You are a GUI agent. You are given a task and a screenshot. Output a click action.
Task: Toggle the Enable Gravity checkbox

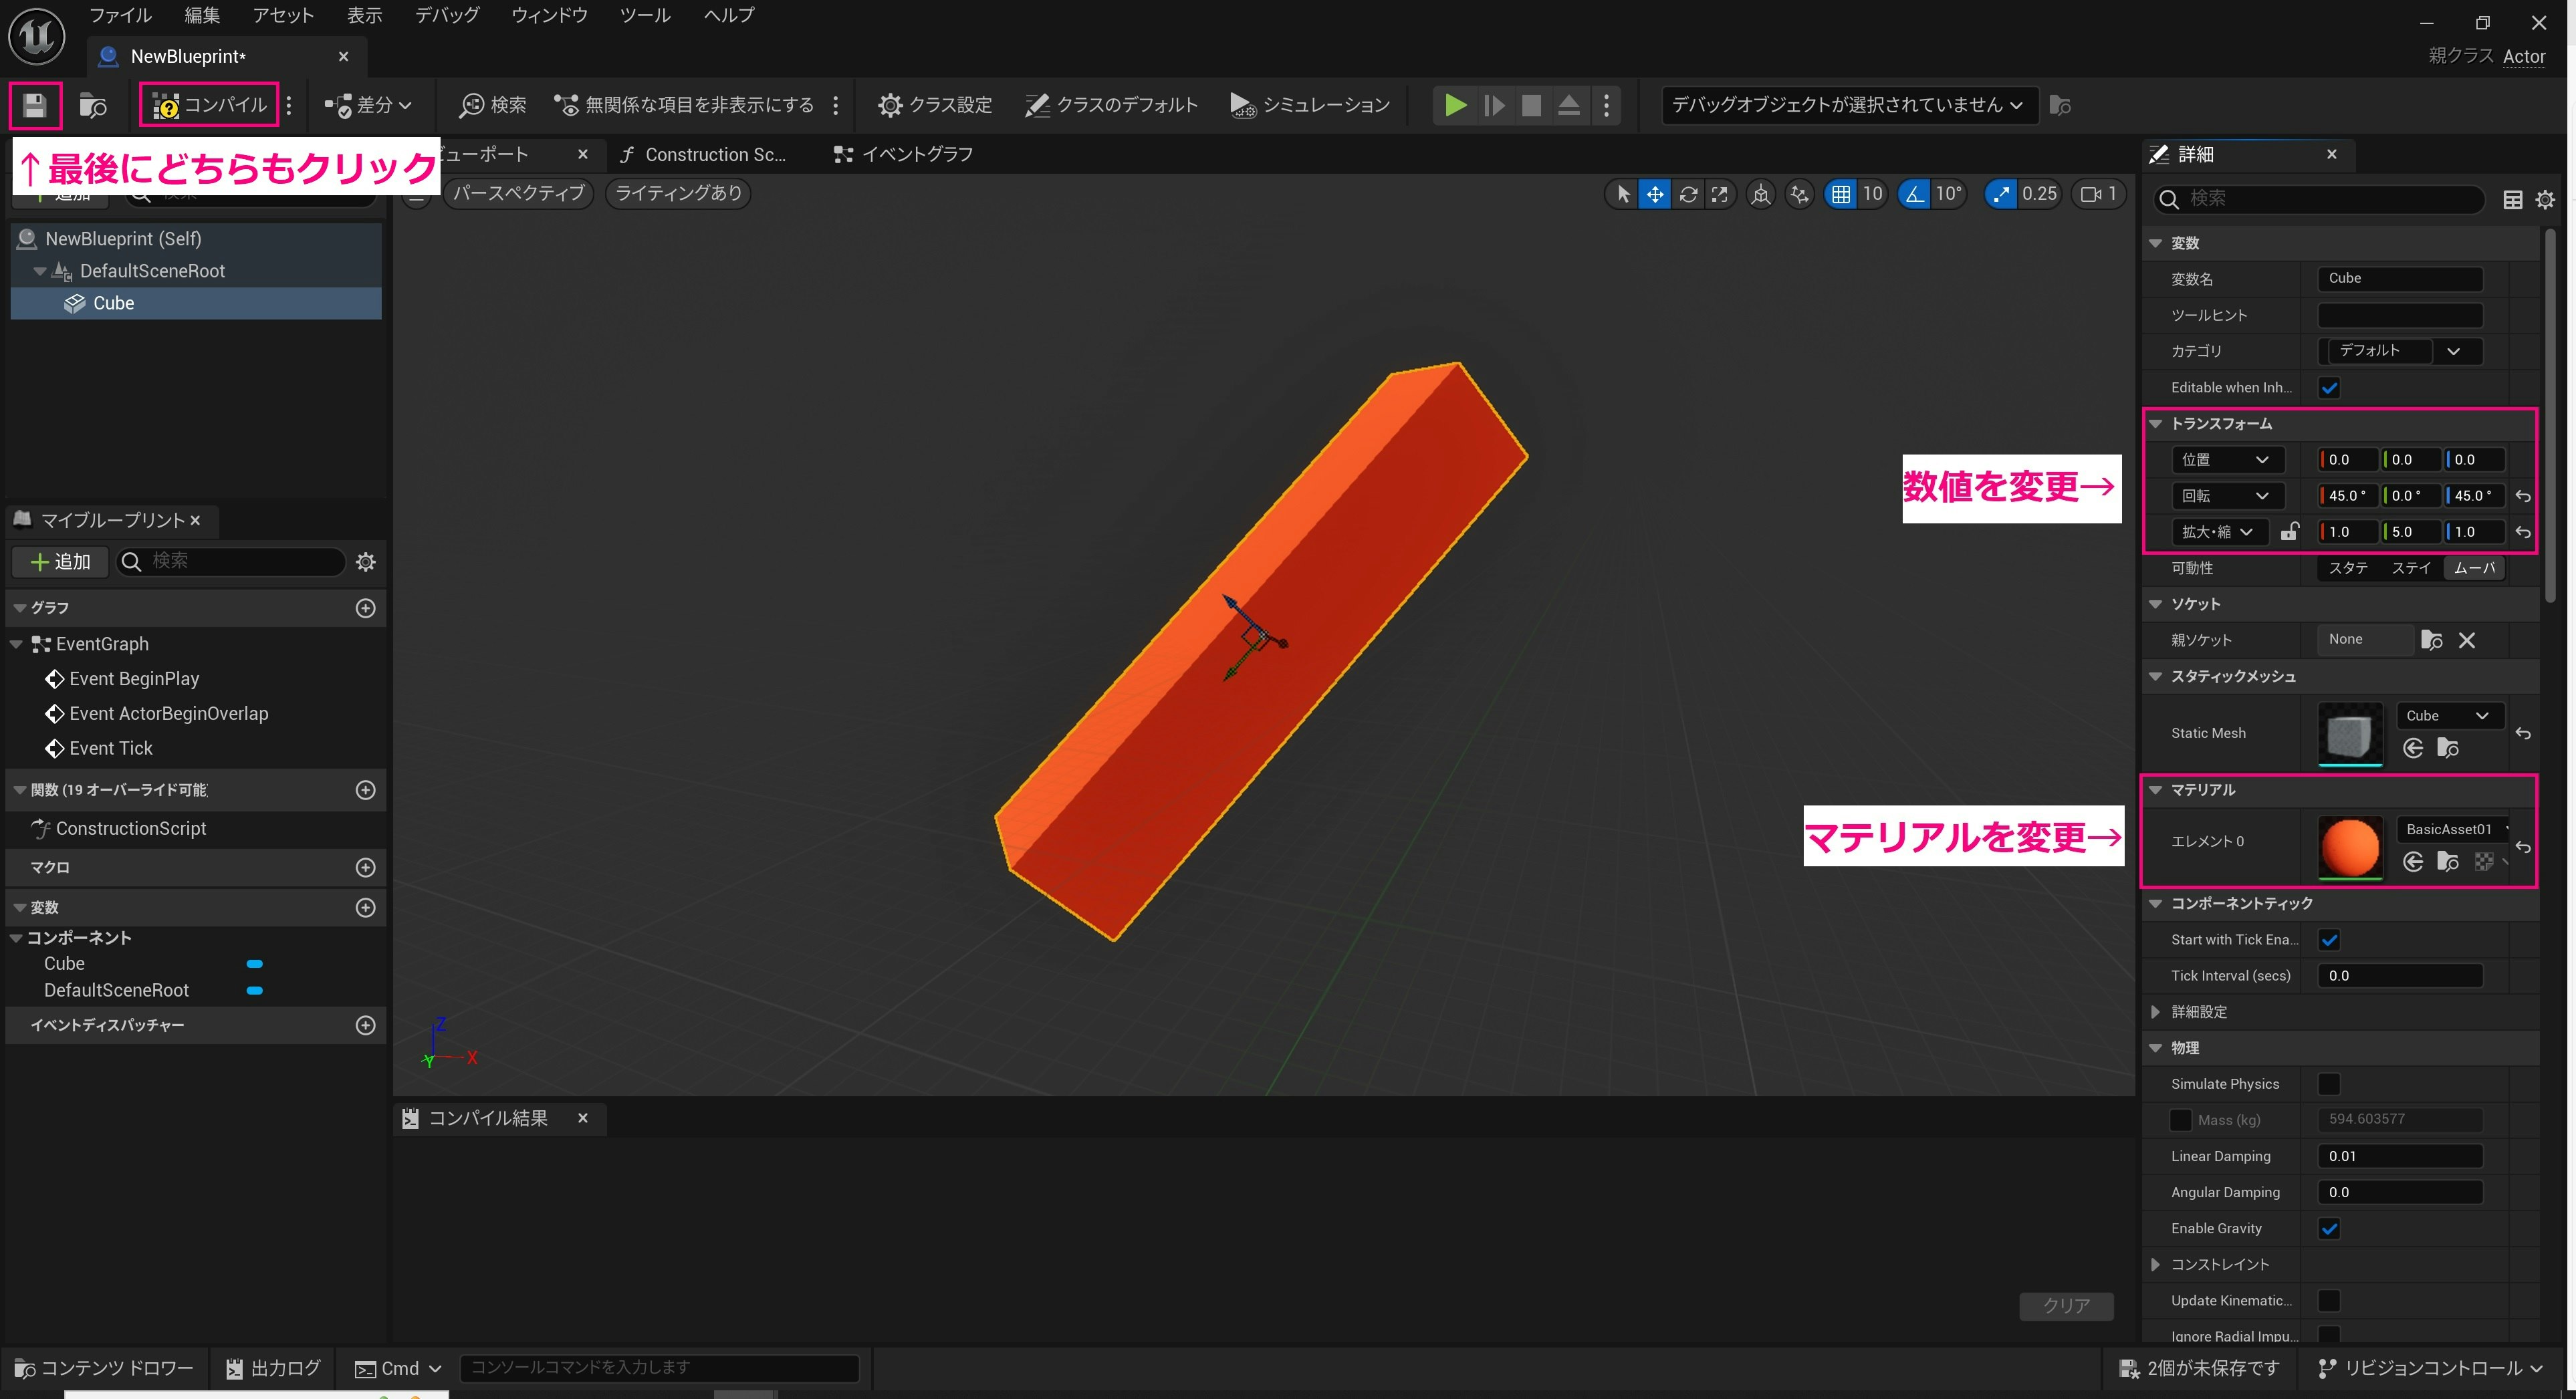point(2331,1228)
